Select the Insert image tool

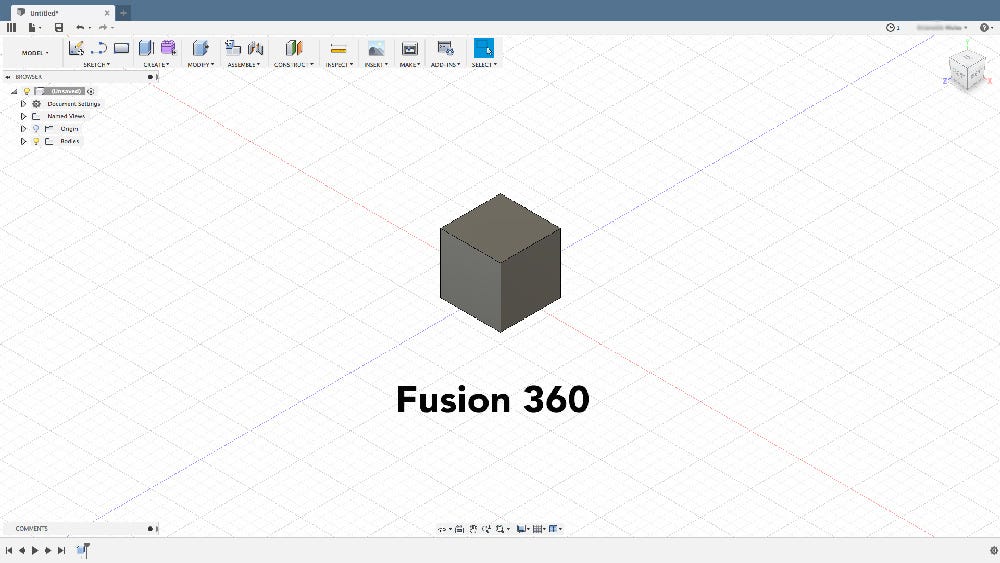tap(376, 48)
